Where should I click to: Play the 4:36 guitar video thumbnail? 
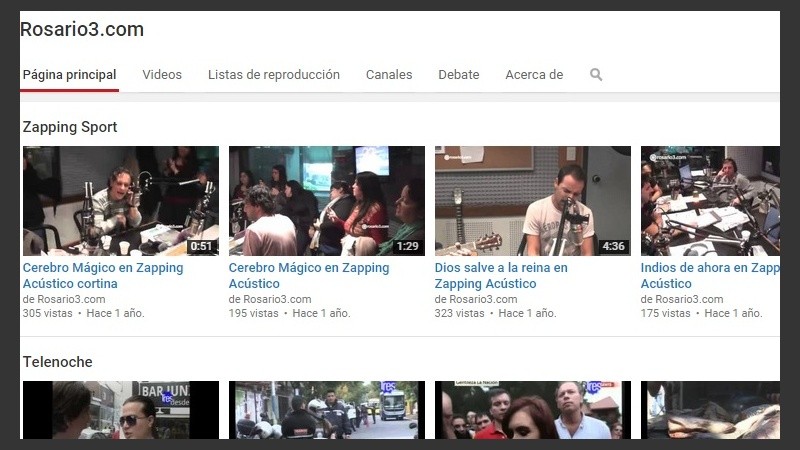point(532,201)
